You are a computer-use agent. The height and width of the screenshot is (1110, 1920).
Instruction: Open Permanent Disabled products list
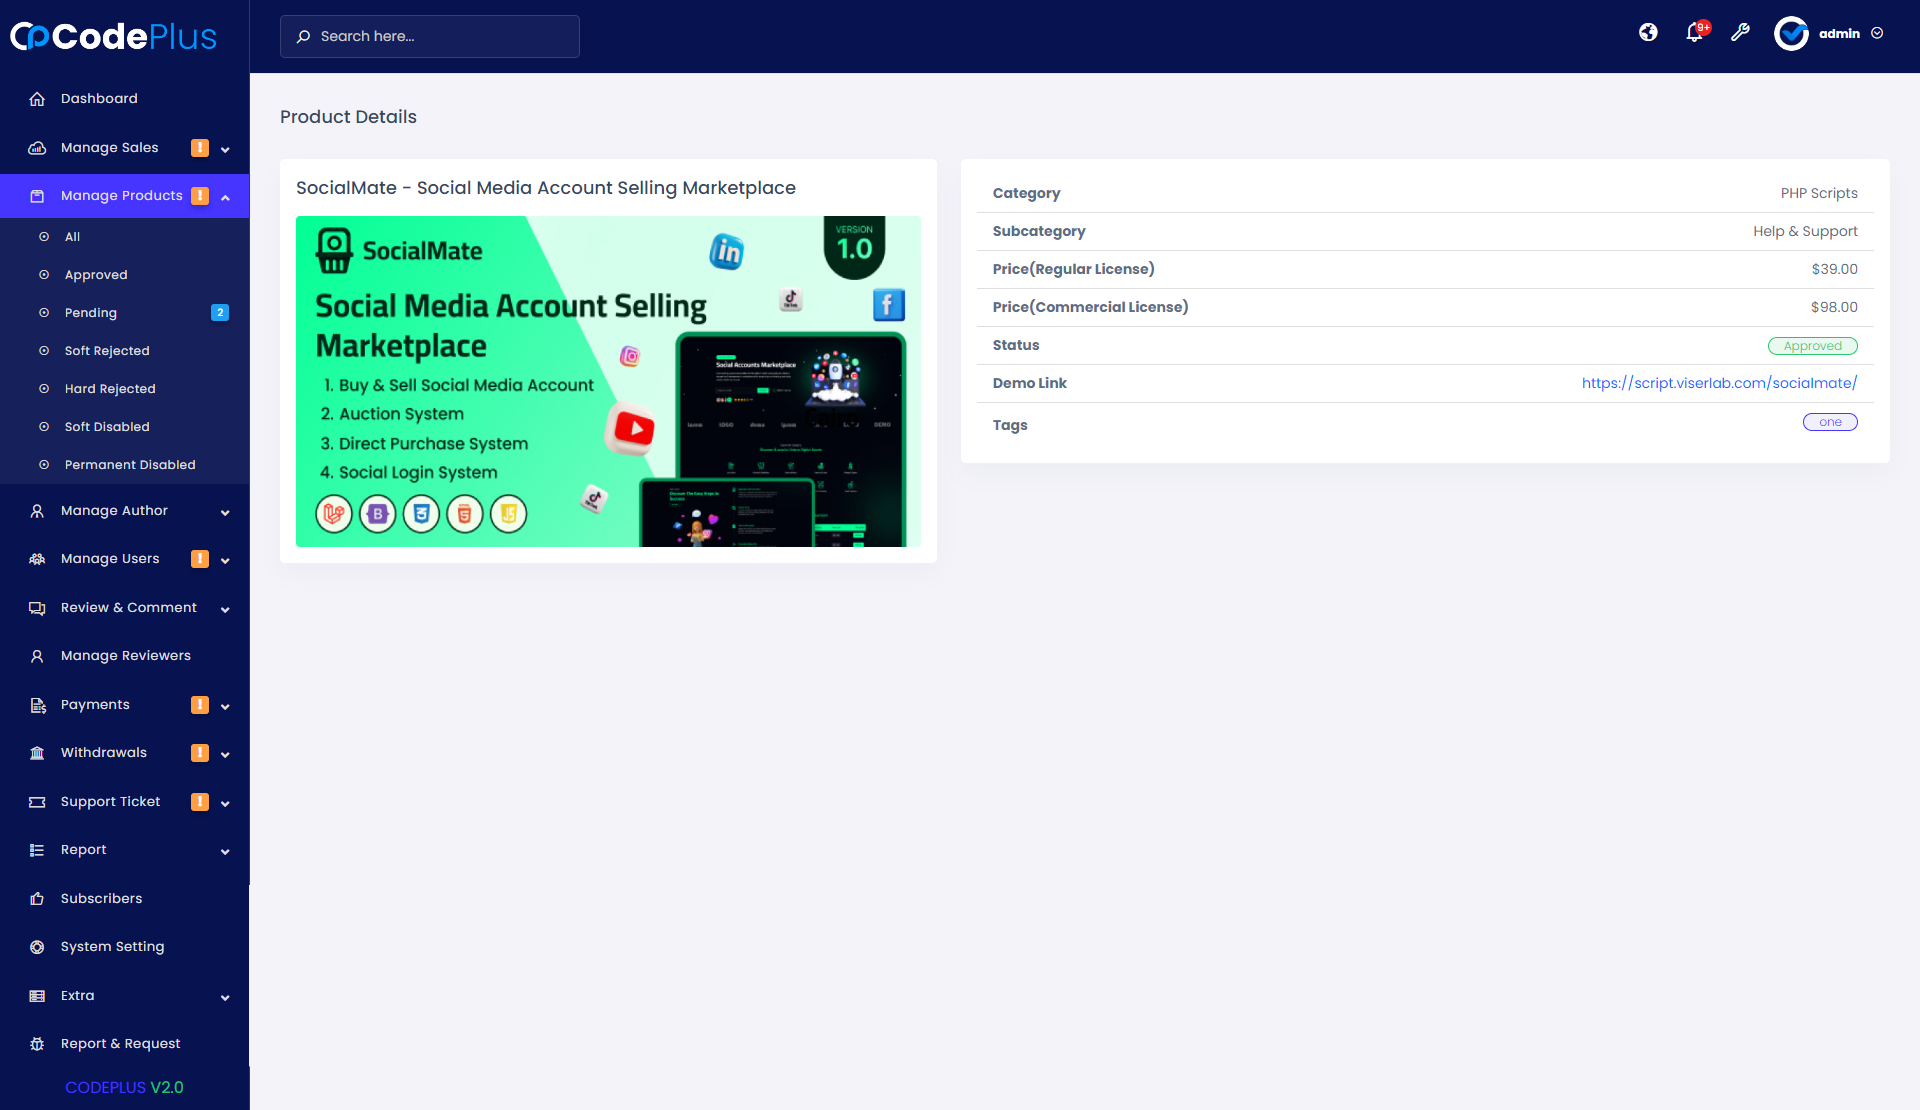click(x=130, y=465)
